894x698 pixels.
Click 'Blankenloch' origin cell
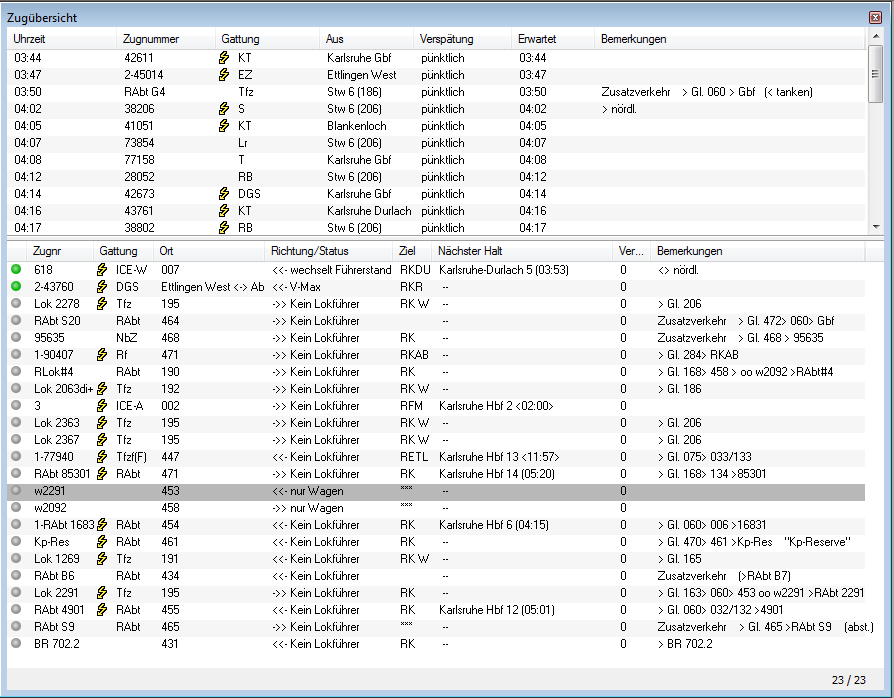pos(356,126)
